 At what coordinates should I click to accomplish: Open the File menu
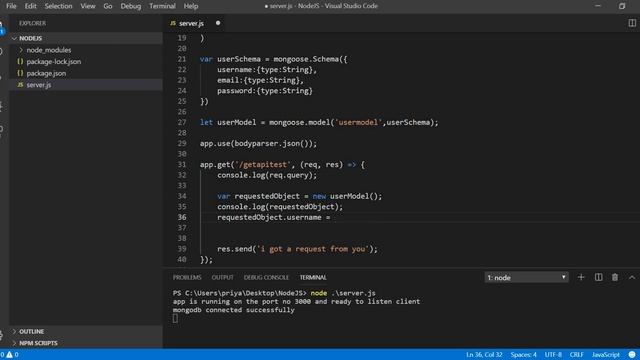click(11, 6)
